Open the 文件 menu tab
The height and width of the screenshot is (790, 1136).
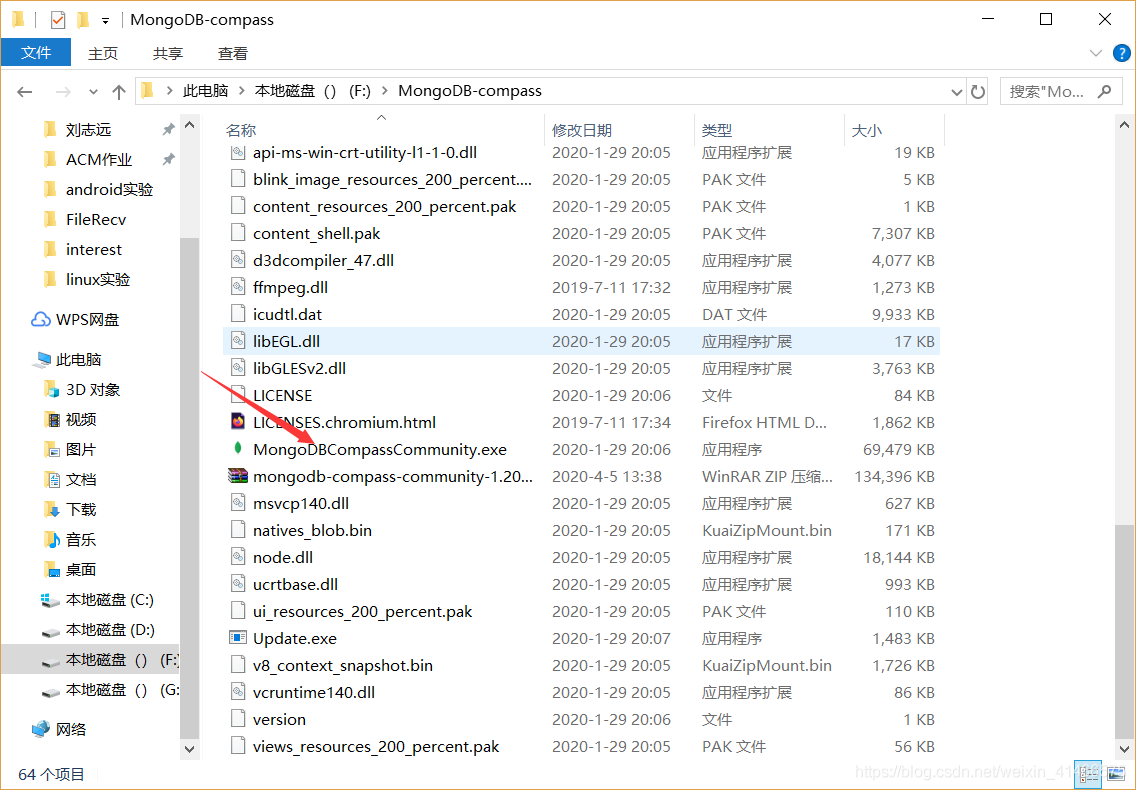[x=36, y=52]
